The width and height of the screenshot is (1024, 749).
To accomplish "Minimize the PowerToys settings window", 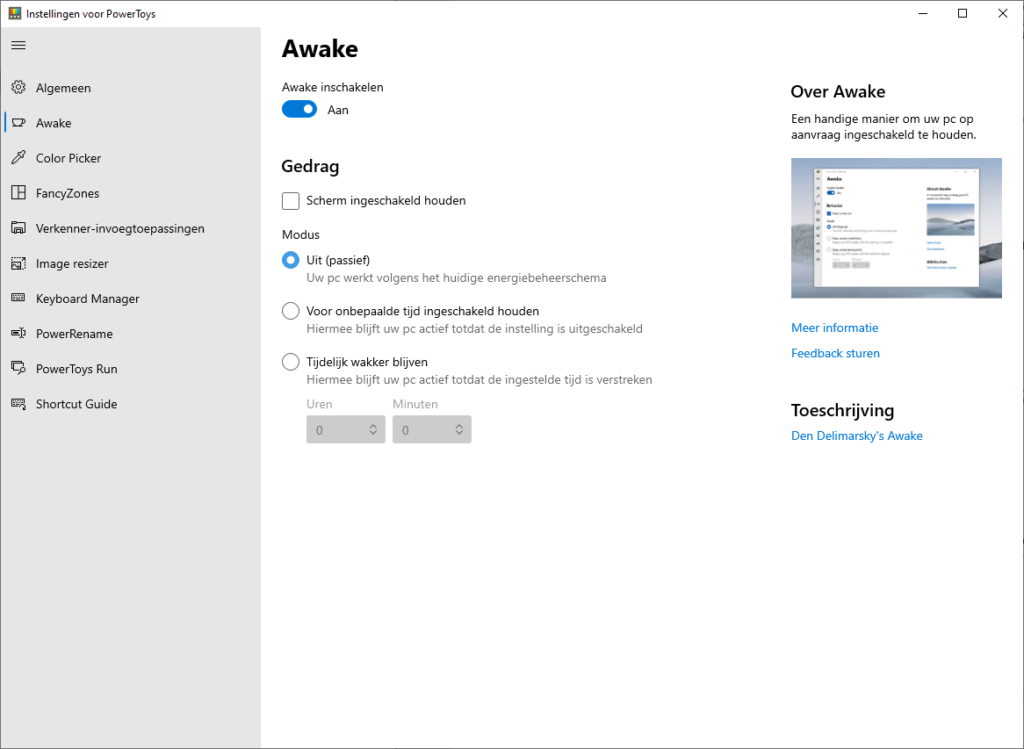I will tap(923, 13).
